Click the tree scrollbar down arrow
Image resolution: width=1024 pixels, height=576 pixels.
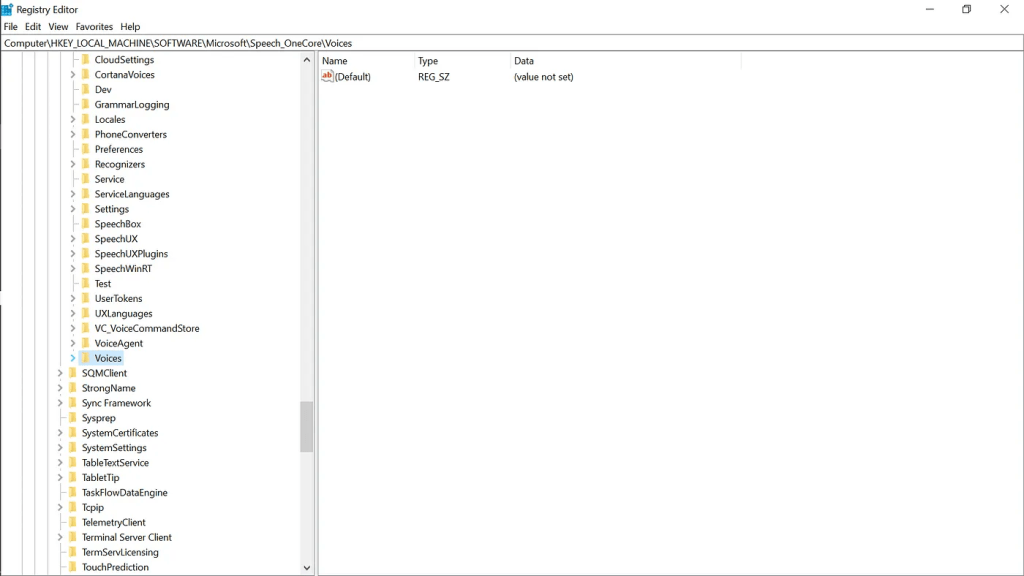click(x=307, y=568)
